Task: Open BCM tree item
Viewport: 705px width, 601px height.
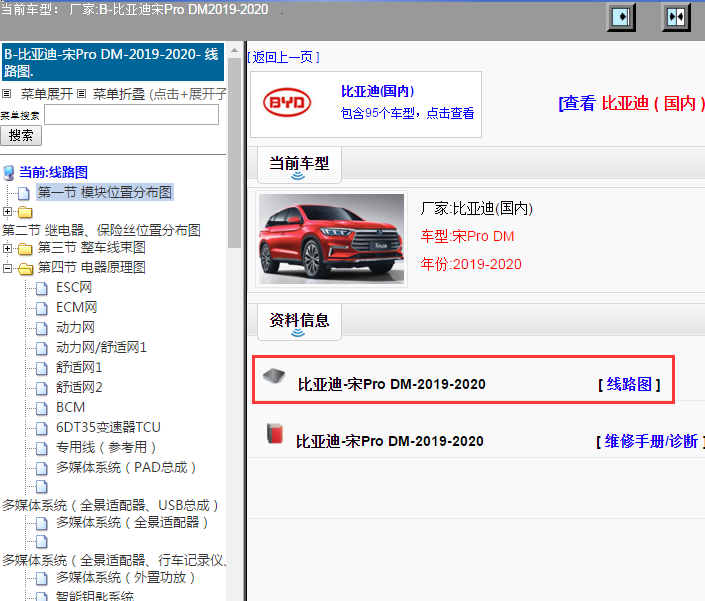Action: click(x=71, y=407)
